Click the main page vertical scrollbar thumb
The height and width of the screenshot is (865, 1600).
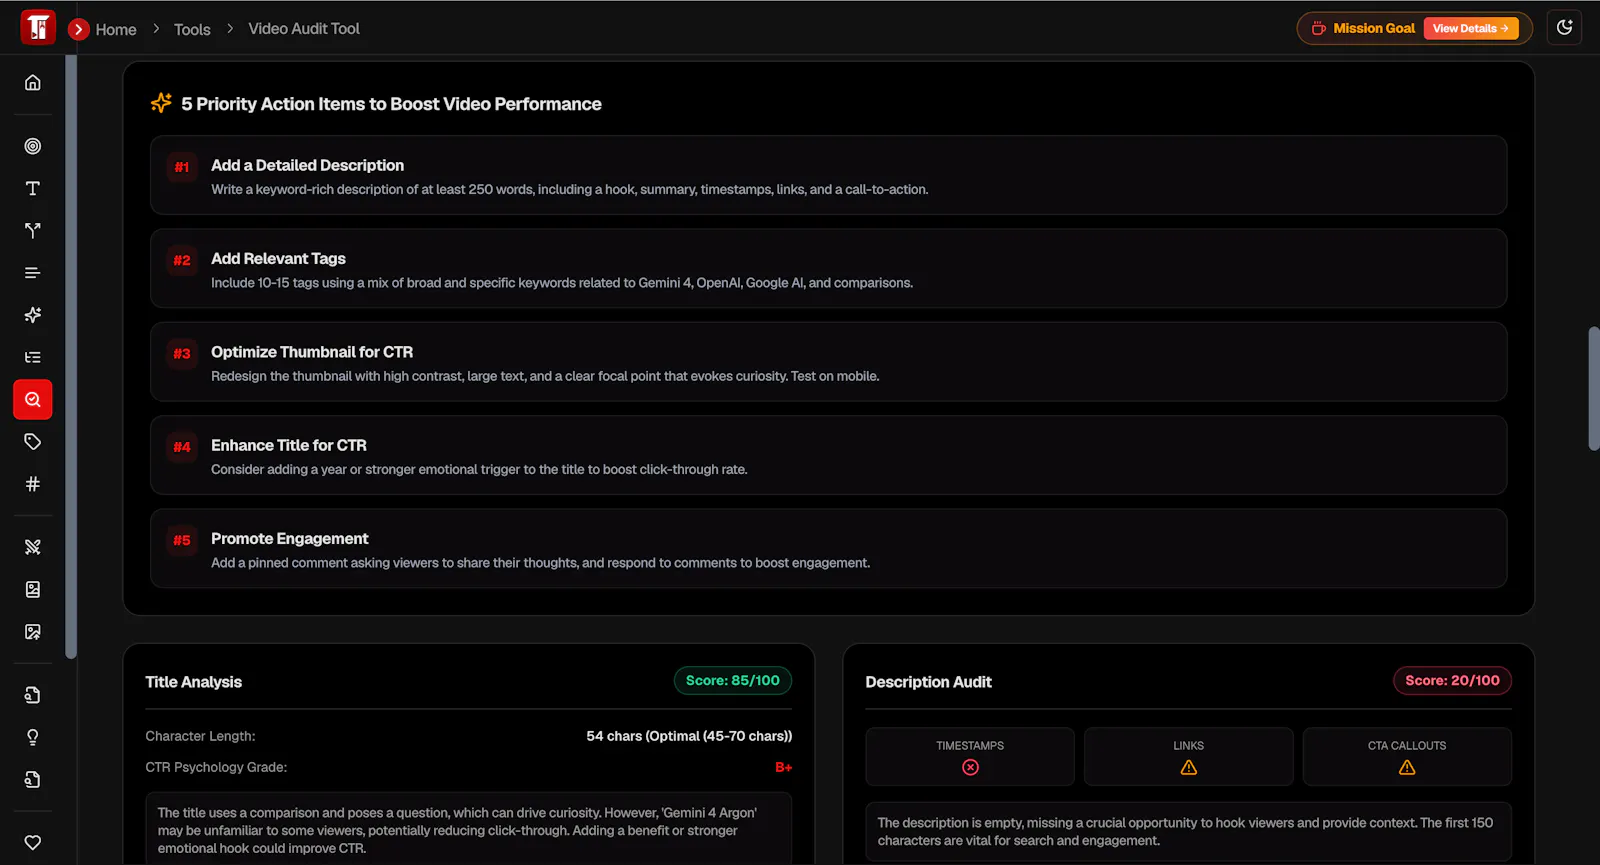pyautogui.click(x=1593, y=388)
